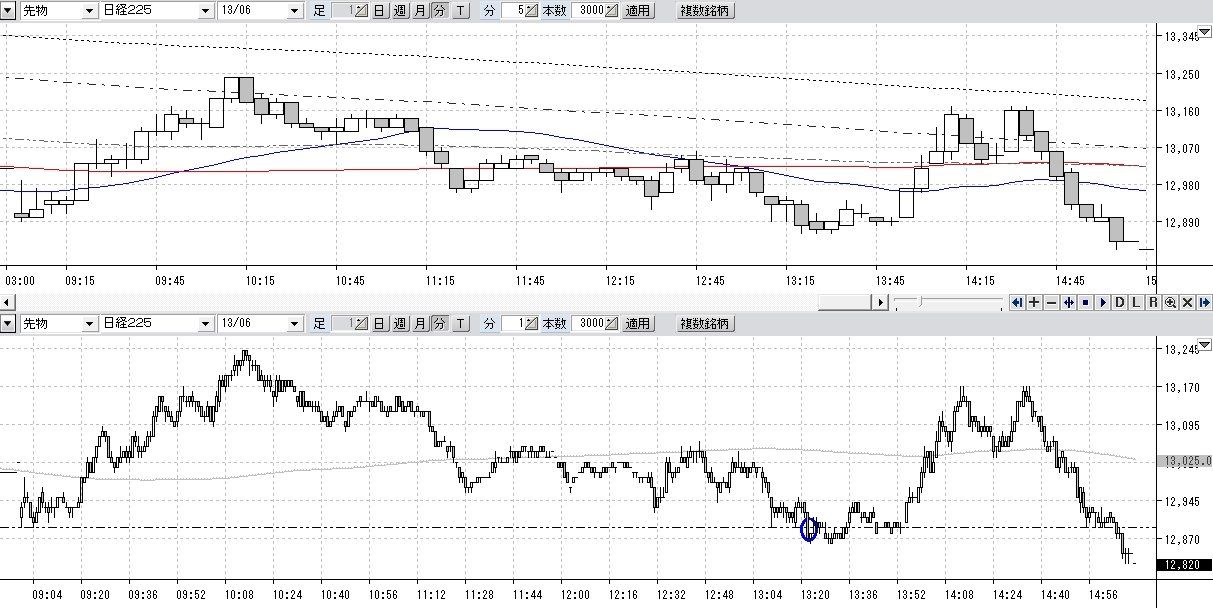
Task: Click the L chart tool button
Action: [x=1136, y=302]
